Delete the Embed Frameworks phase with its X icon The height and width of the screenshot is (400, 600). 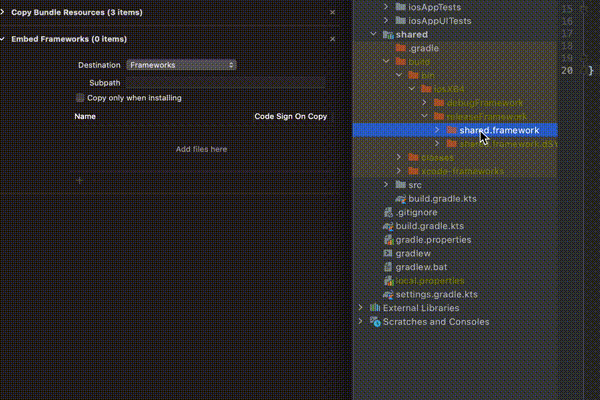[x=333, y=39]
